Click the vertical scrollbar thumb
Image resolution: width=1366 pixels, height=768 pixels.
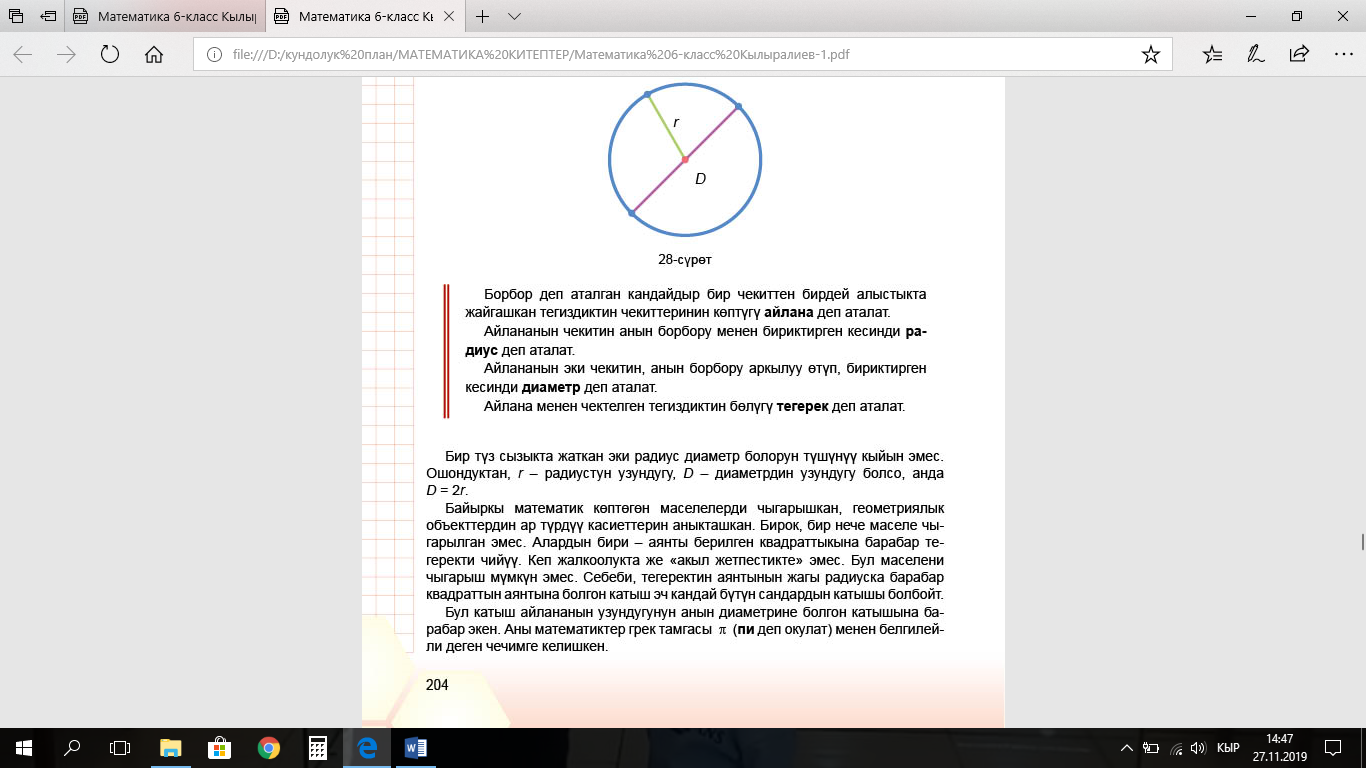click(1361, 541)
